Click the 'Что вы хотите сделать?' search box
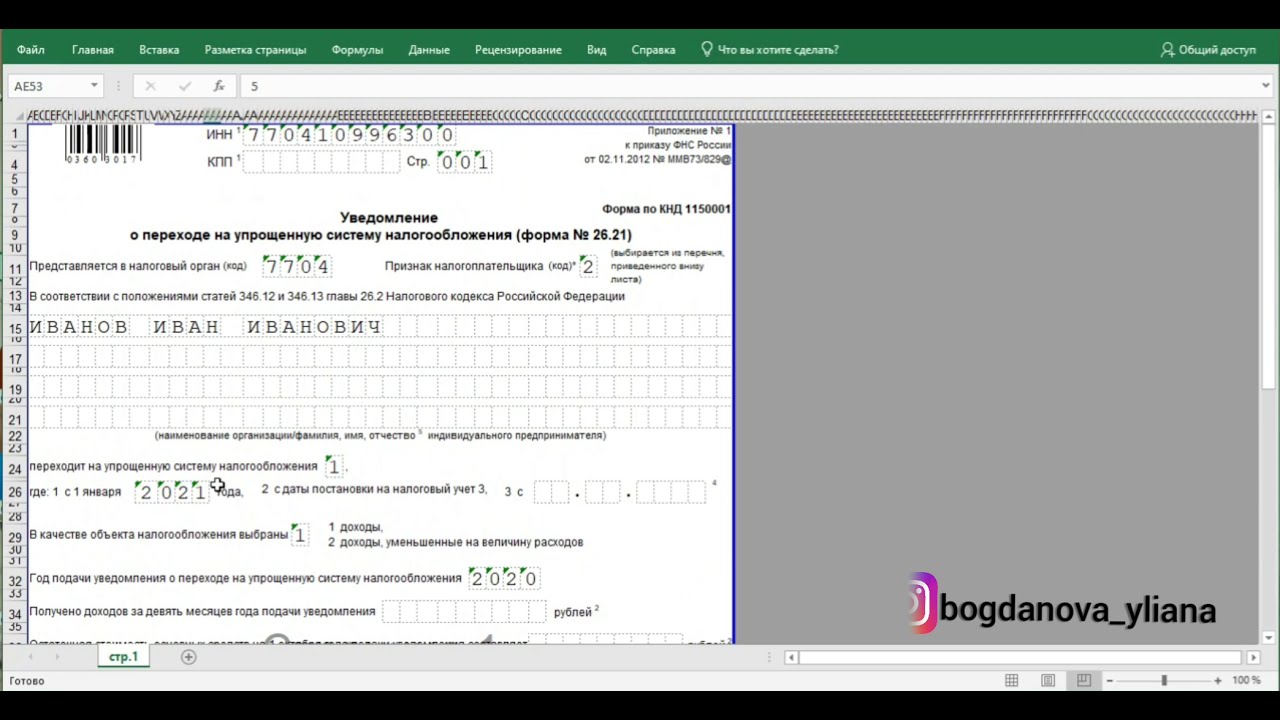Image resolution: width=1280 pixels, height=720 pixels. pos(770,49)
